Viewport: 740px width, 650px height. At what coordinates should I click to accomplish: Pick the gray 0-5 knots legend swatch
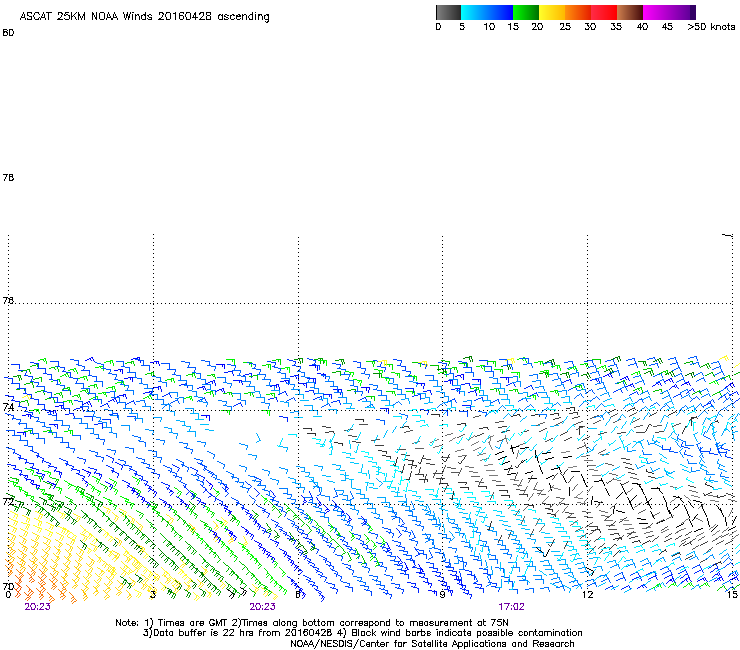(448, 12)
